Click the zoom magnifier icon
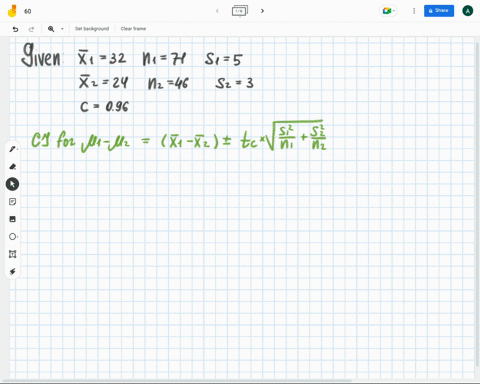This screenshot has height=384, width=480. point(51,29)
